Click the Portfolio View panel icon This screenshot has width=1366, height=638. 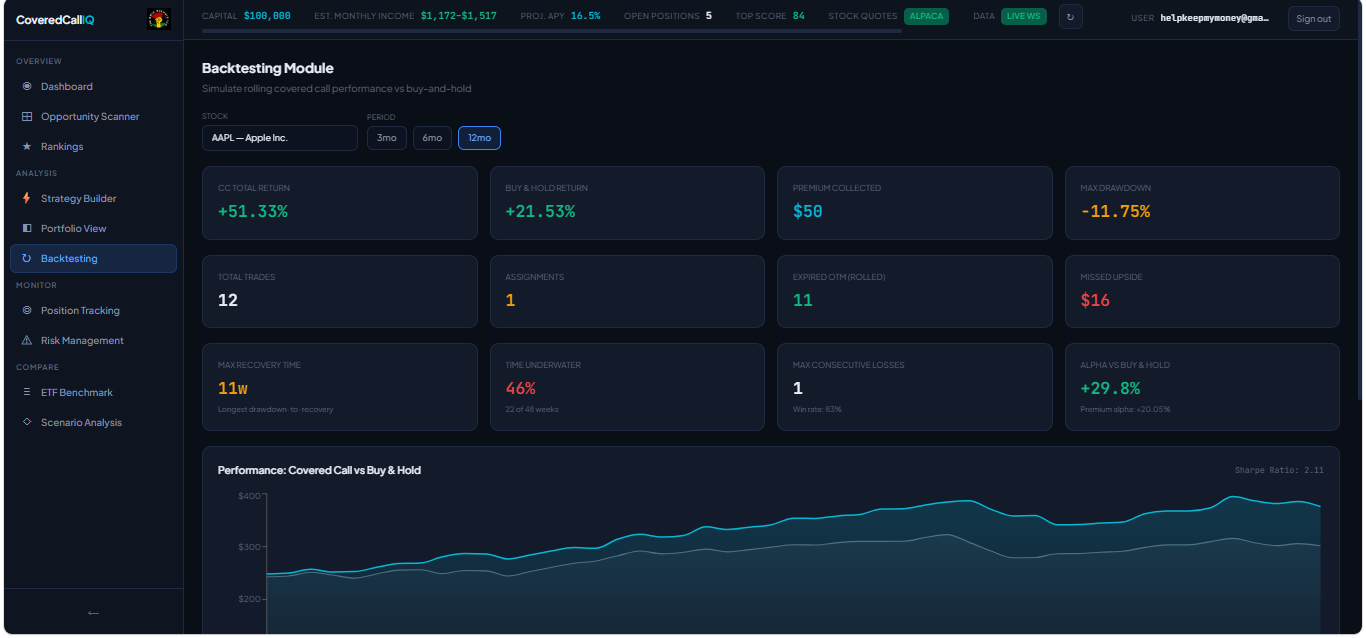[27, 229]
